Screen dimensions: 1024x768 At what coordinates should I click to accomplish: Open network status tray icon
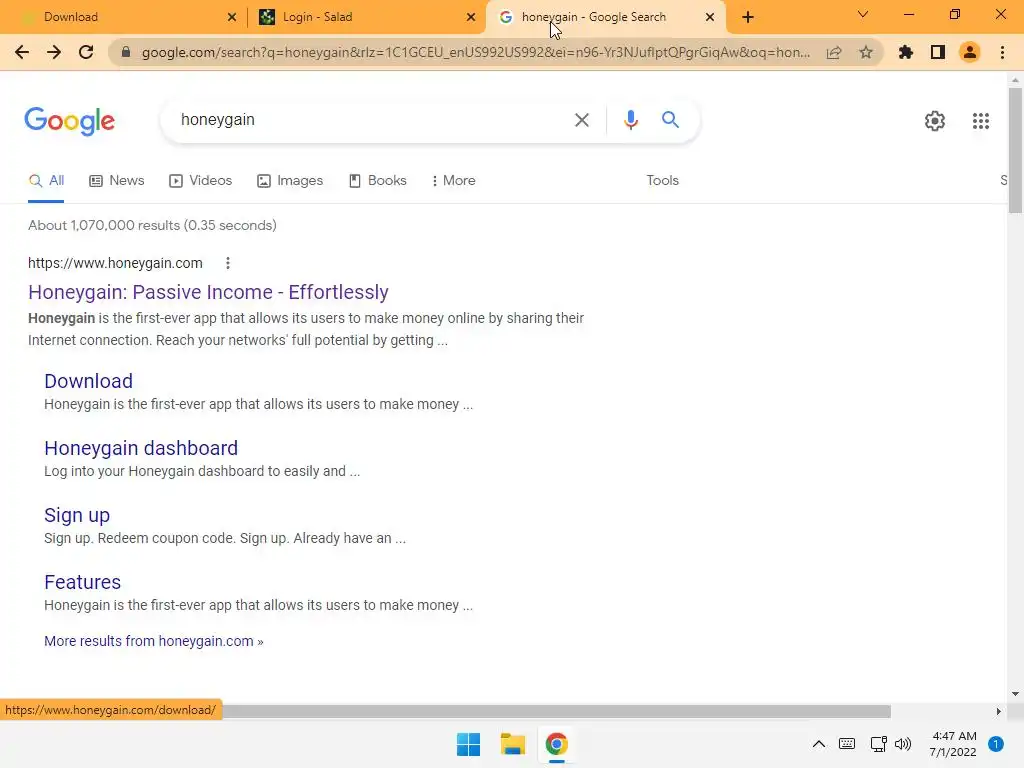(878, 744)
